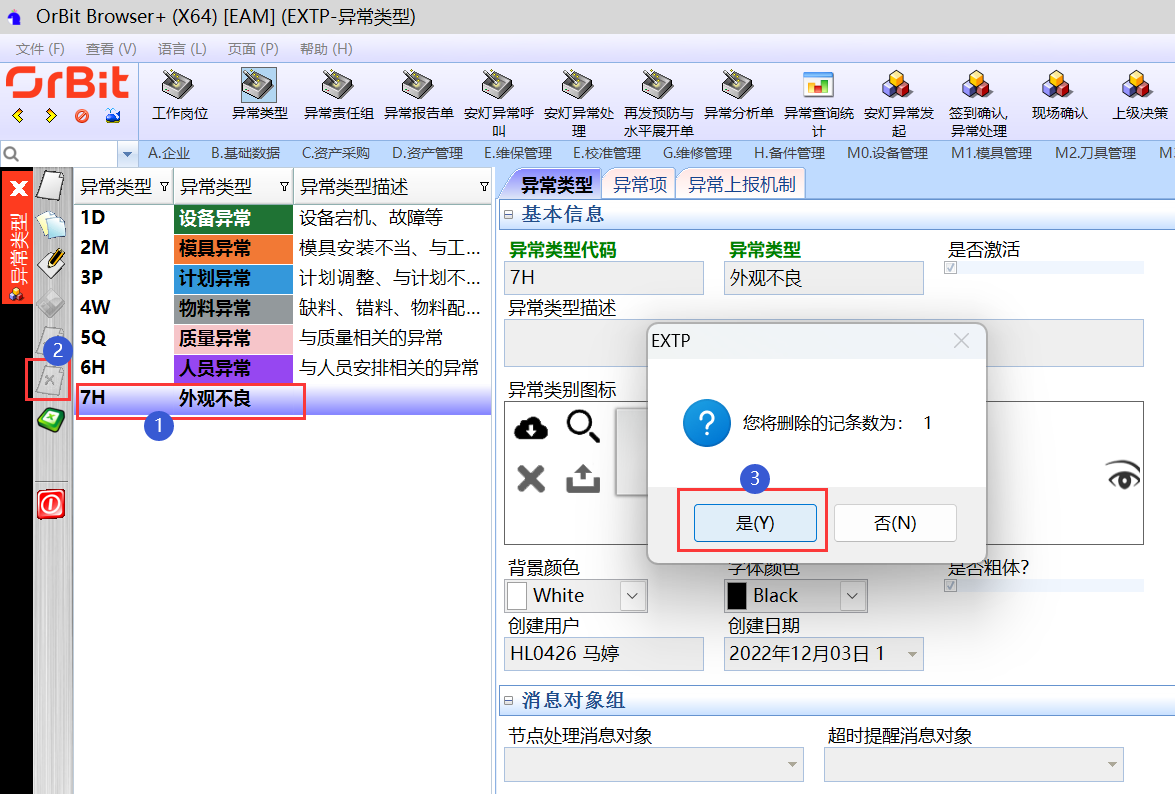Click the red power icon in sidebar

click(x=51, y=504)
